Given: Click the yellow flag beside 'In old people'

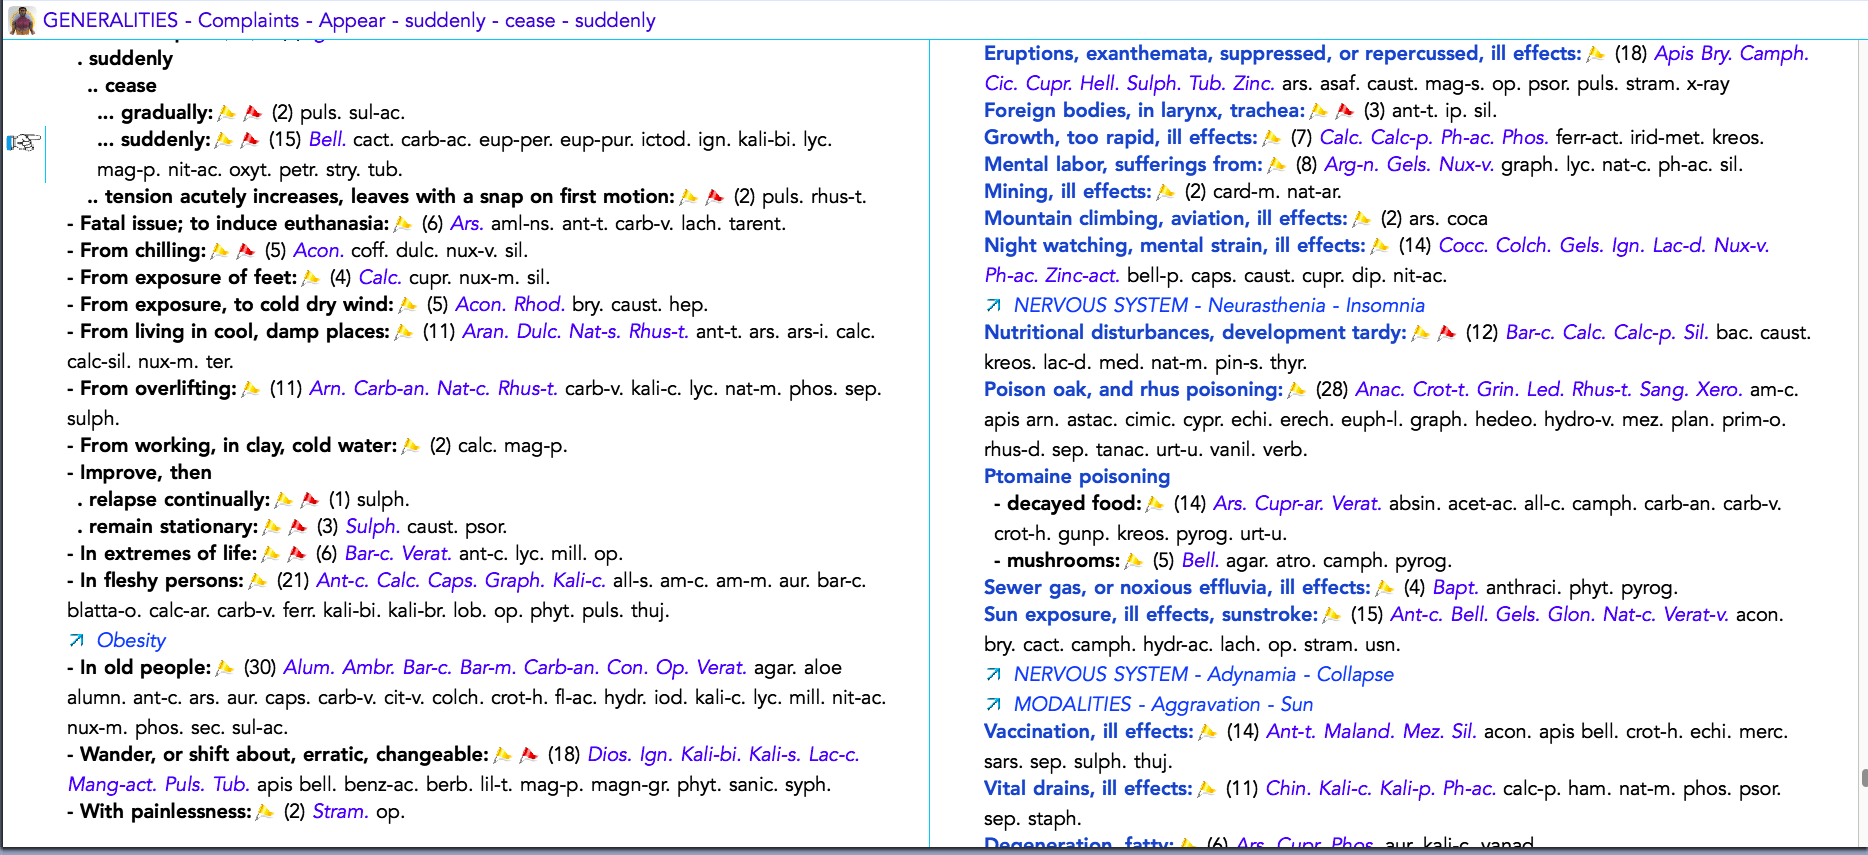Looking at the screenshot, I should 225,667.
